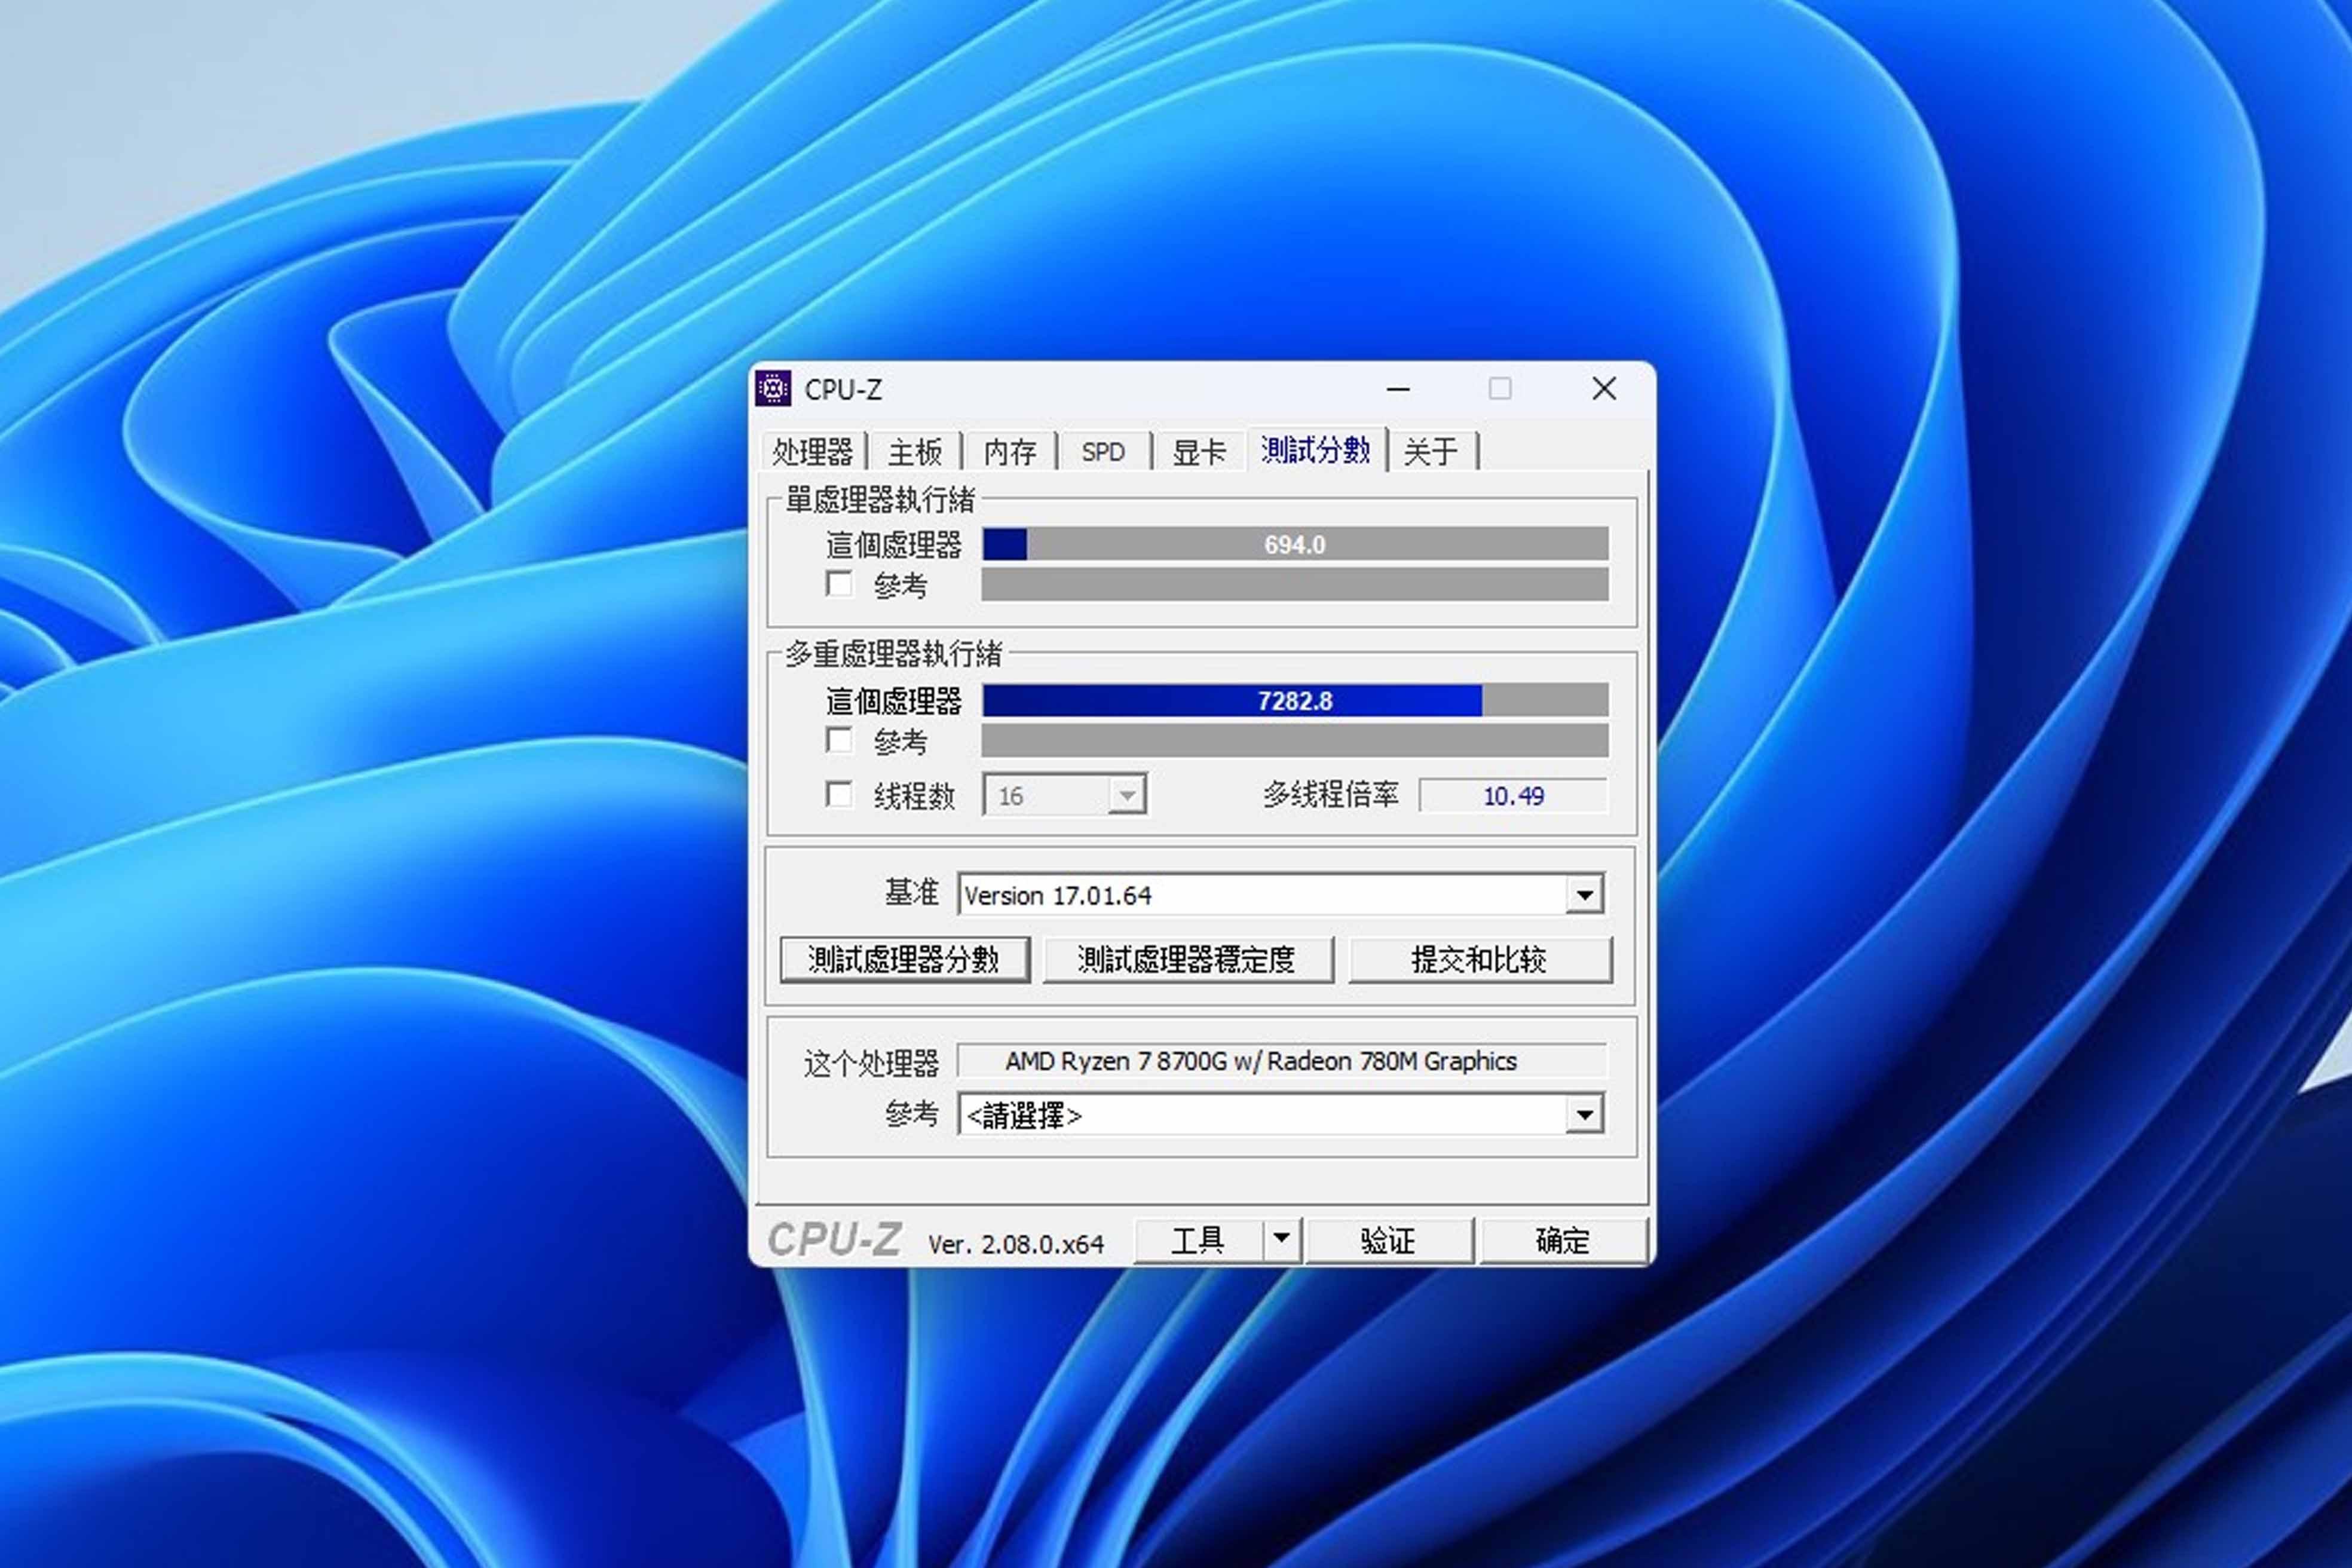Expand the thread count dropdown showing 16

(1127, 796)
